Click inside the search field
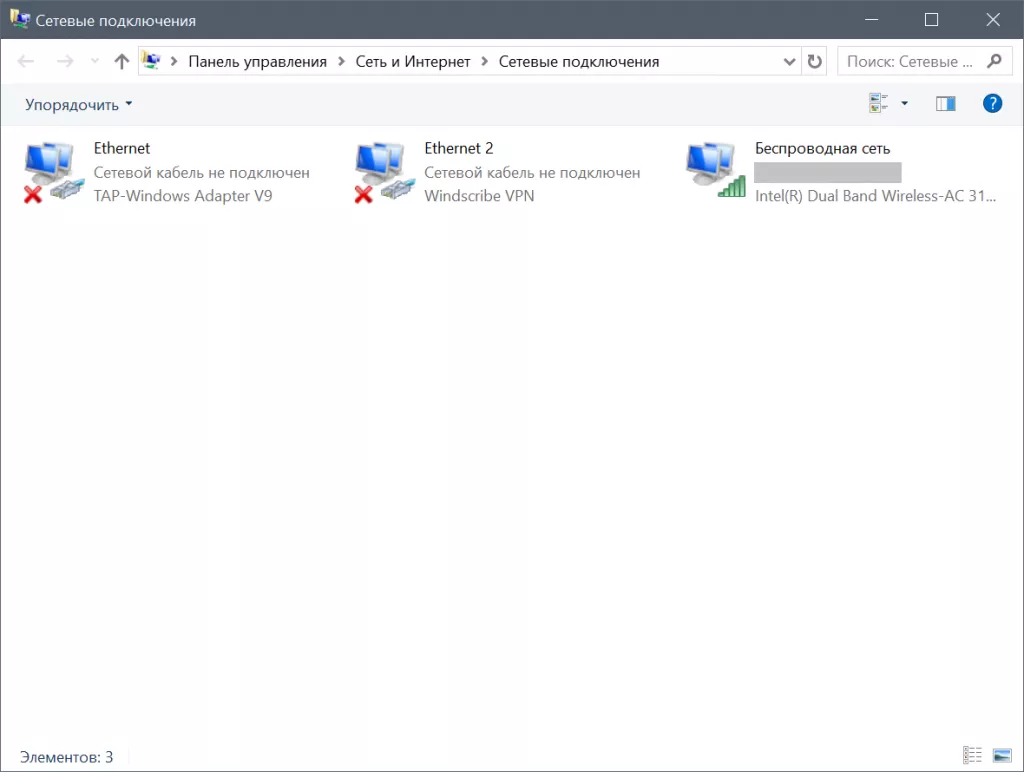This screenshot has height=772, width=1024. pos(915,61)
